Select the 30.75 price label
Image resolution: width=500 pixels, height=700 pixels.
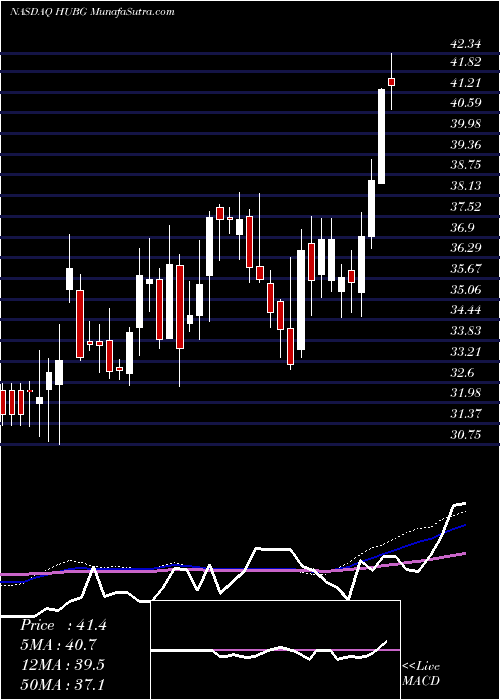coord(466,434)
